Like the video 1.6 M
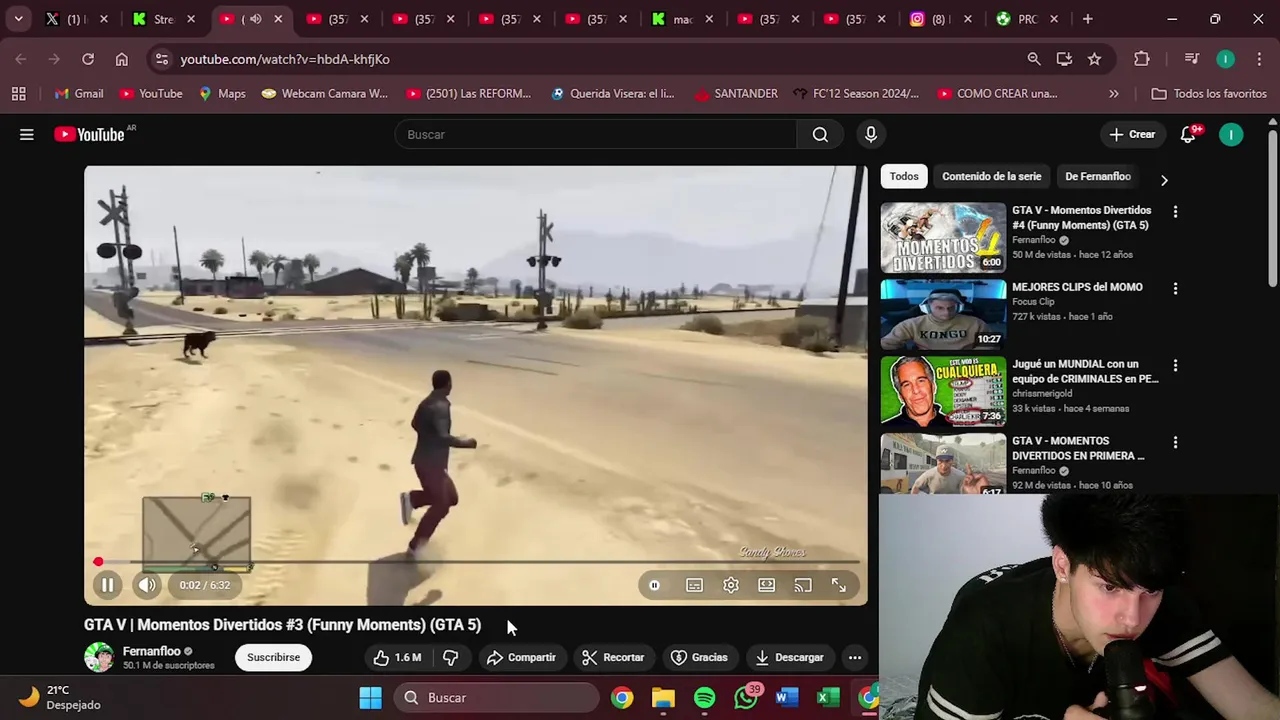The height and width of the screenshot is (720, 1280). pyautogui.click(x=398, y=657)
